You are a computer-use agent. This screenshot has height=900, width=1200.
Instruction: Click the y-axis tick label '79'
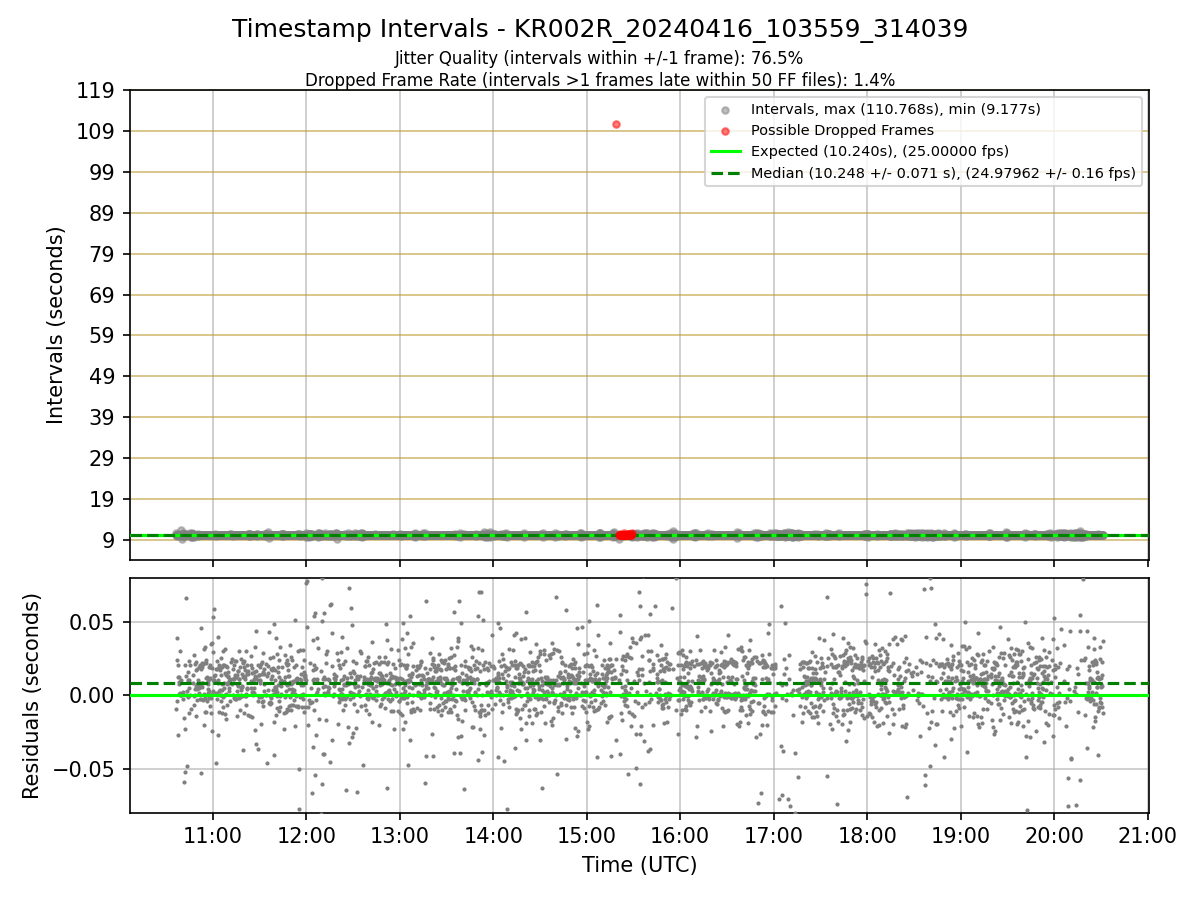coord(104,254)
